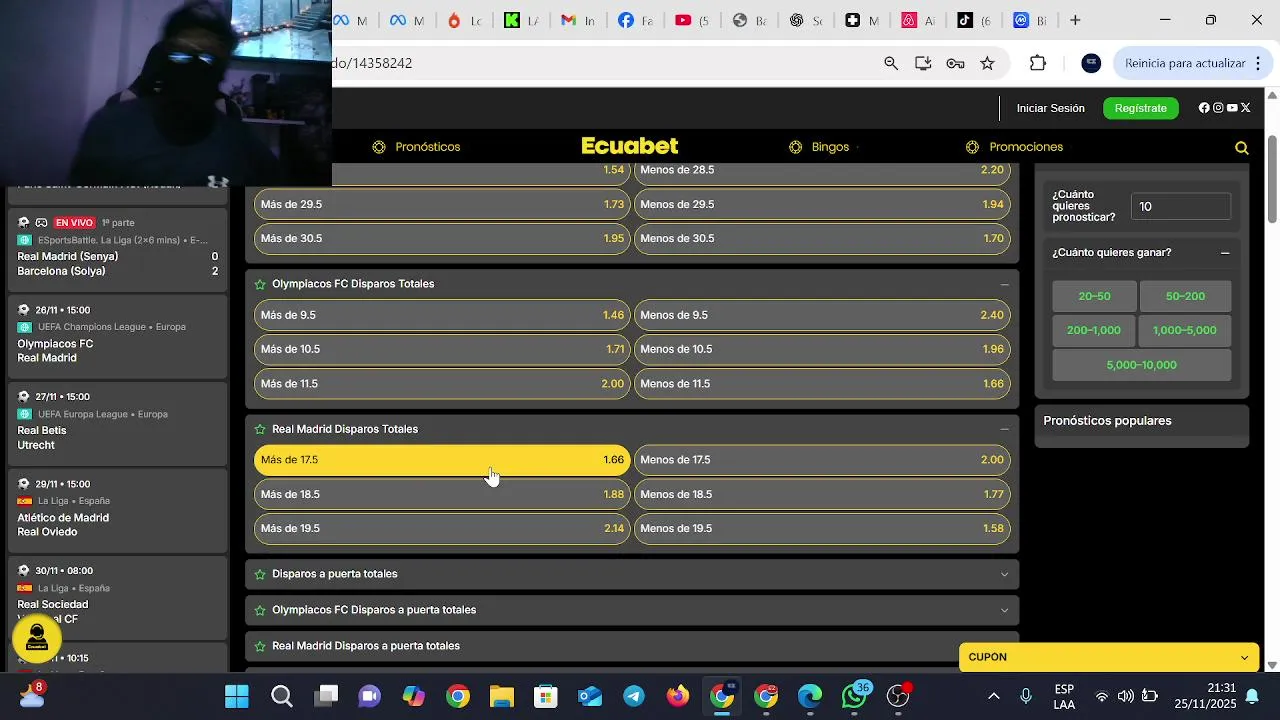The height and width of the screenshot is (720, 1280).
Task: Collapse the ¿Cuánto quieres ganar? panel
Action: point(1225,253)
